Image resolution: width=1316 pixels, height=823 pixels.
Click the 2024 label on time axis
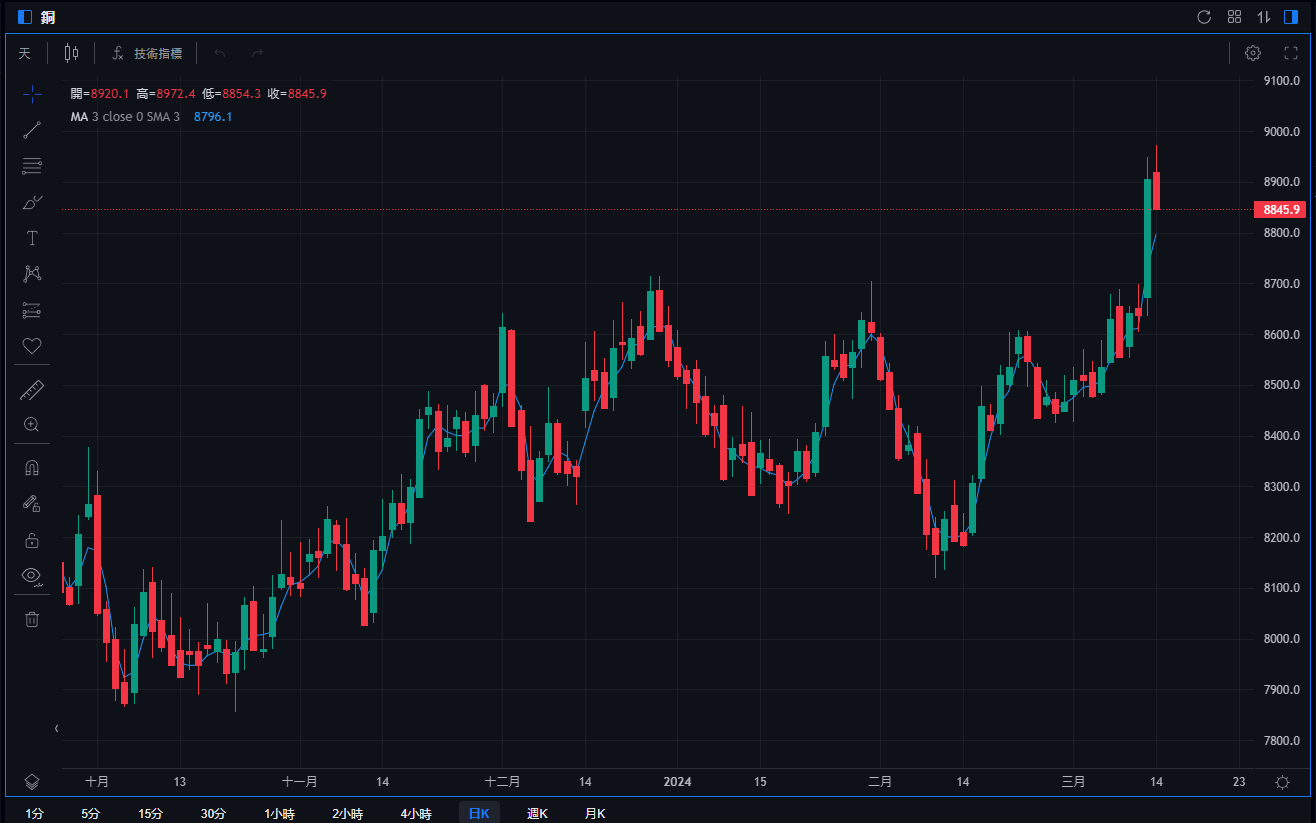tap(677, 782)
